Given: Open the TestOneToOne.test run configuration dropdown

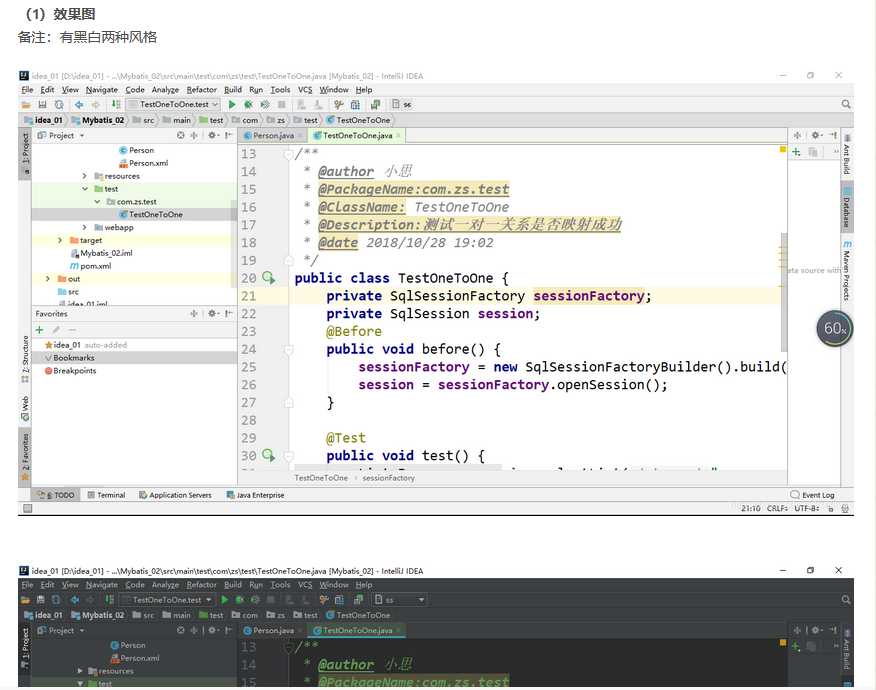Looking at the screenshot, I should point(174,104).
